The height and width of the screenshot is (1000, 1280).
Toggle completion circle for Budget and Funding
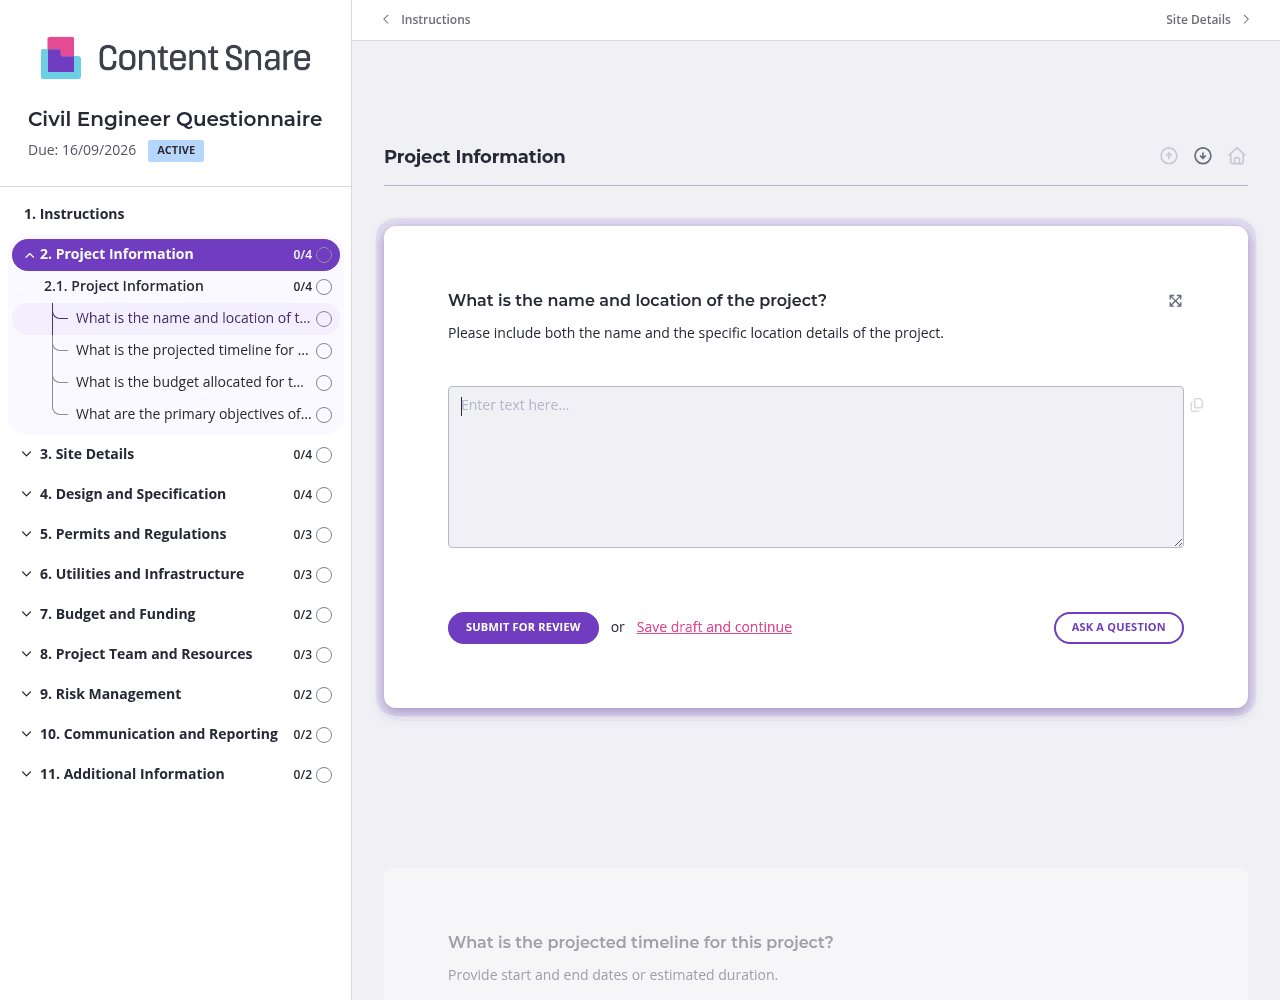[324, 615]
